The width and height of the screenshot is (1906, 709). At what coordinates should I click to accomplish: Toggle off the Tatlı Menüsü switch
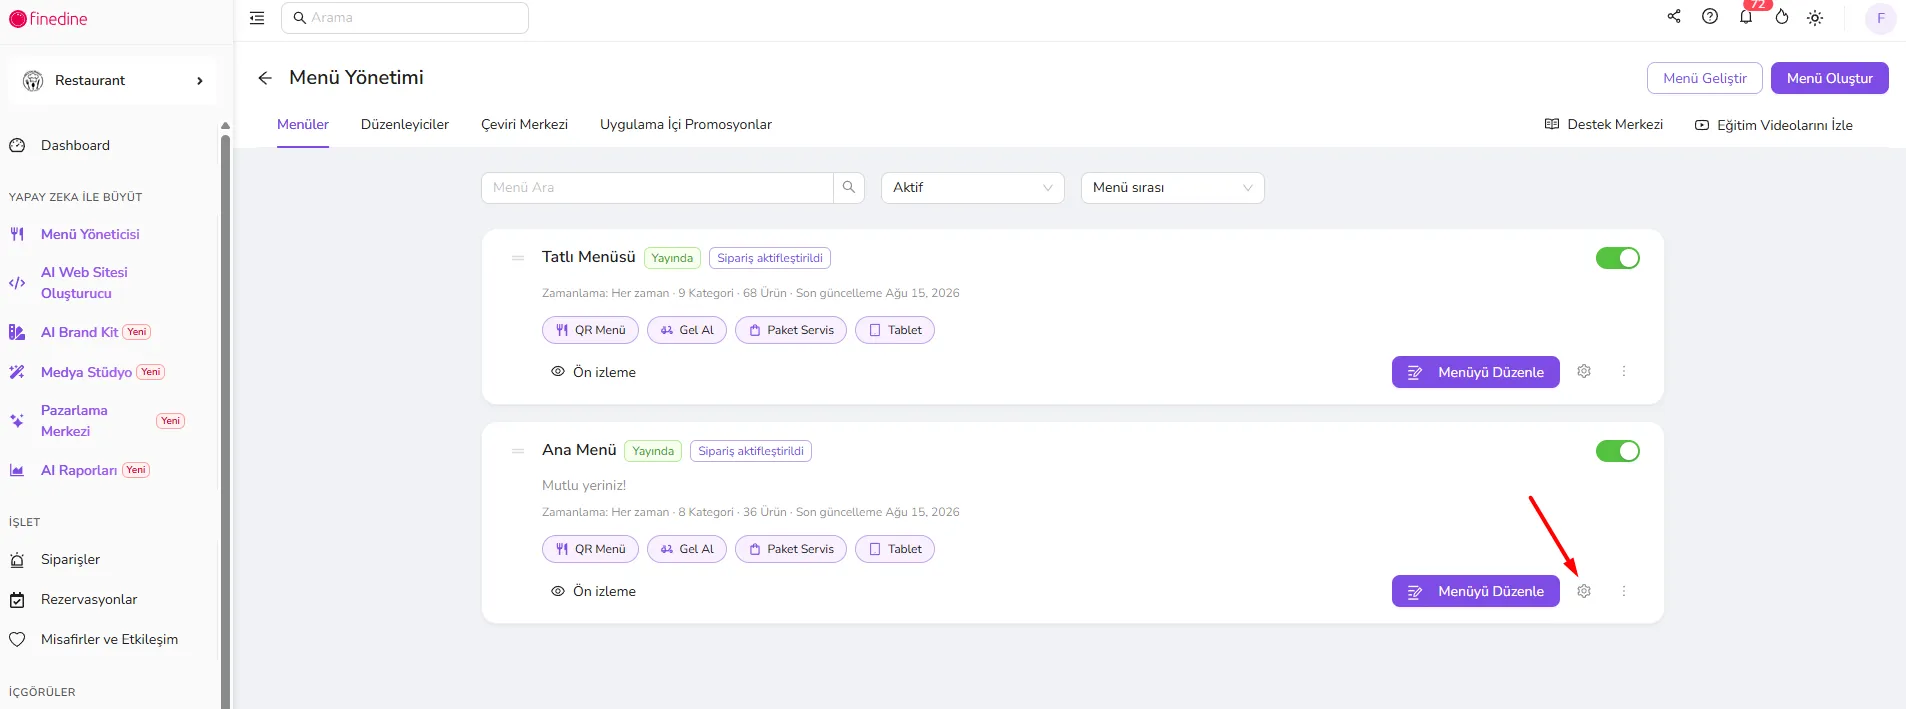point(1617,258)
